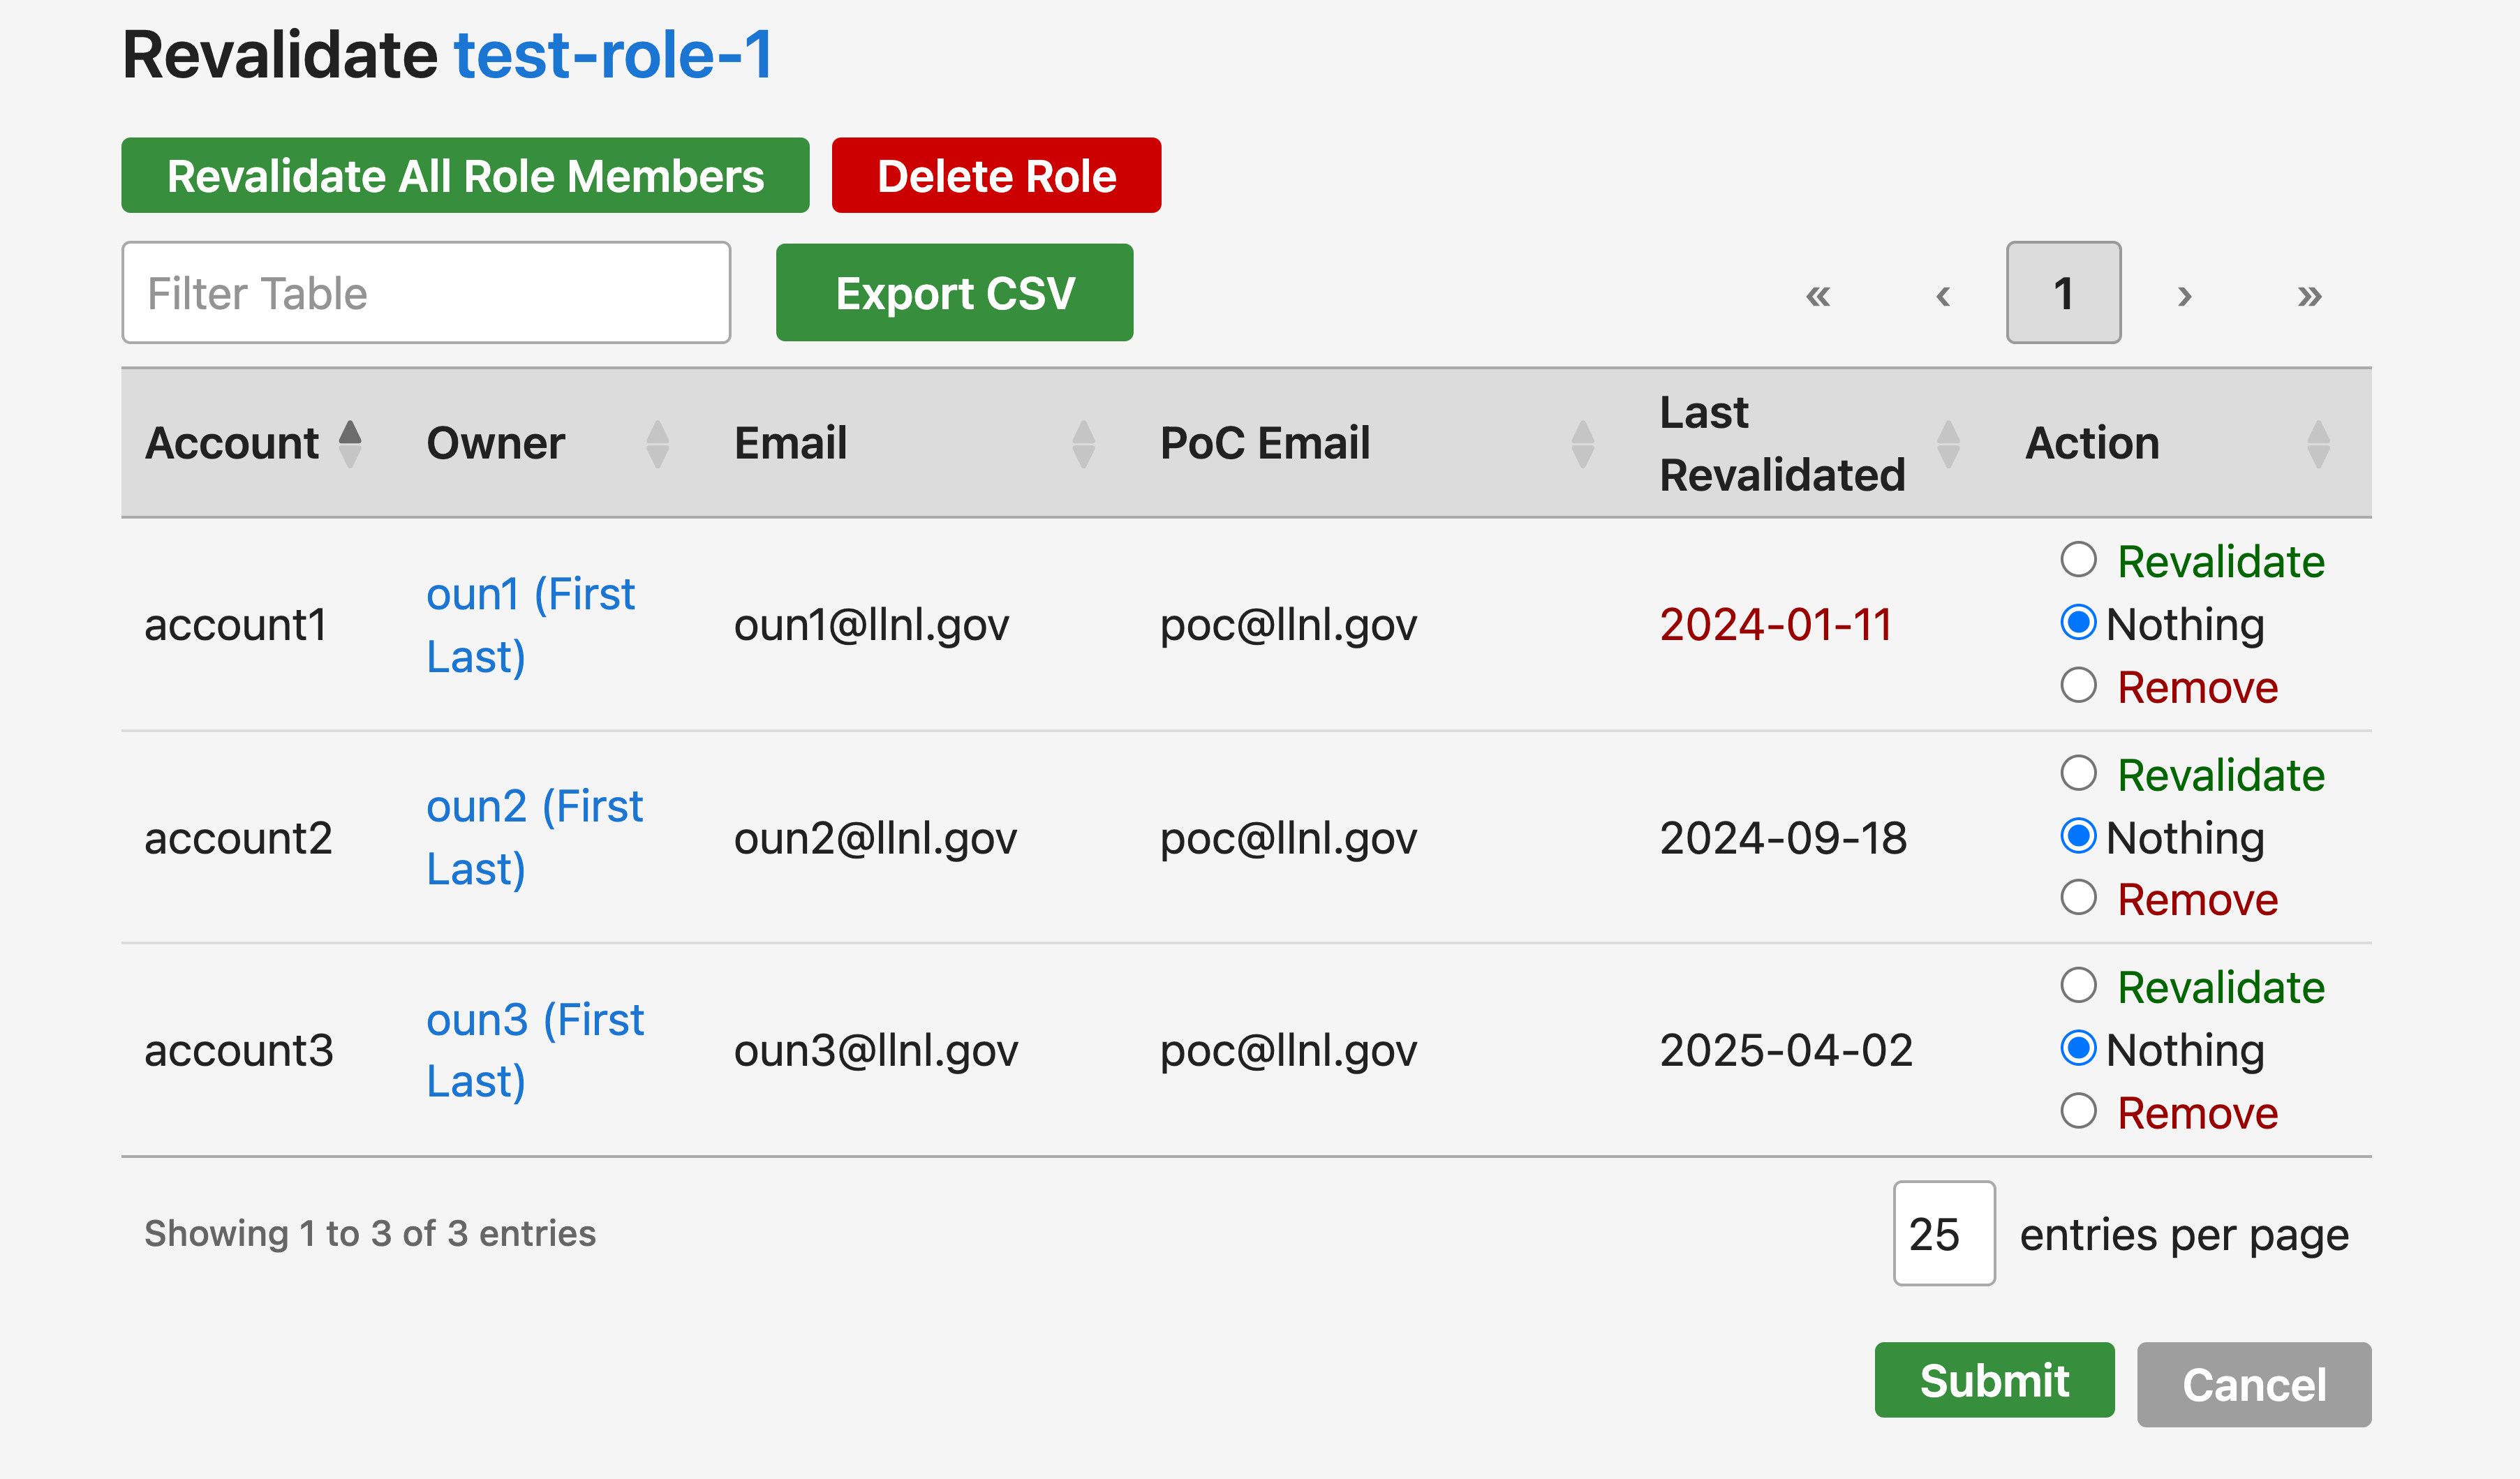The width and height of the screenshot is (2520, 1479).
Task: Click the Filter Table input field
Action: pos(426,293)
